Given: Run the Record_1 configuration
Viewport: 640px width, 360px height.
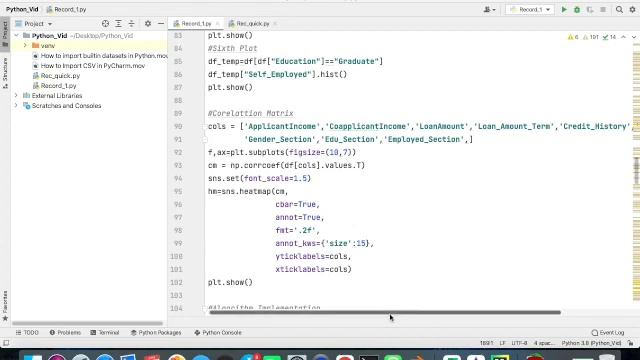Looking at the screenshot, I should (x=564, y=9).
